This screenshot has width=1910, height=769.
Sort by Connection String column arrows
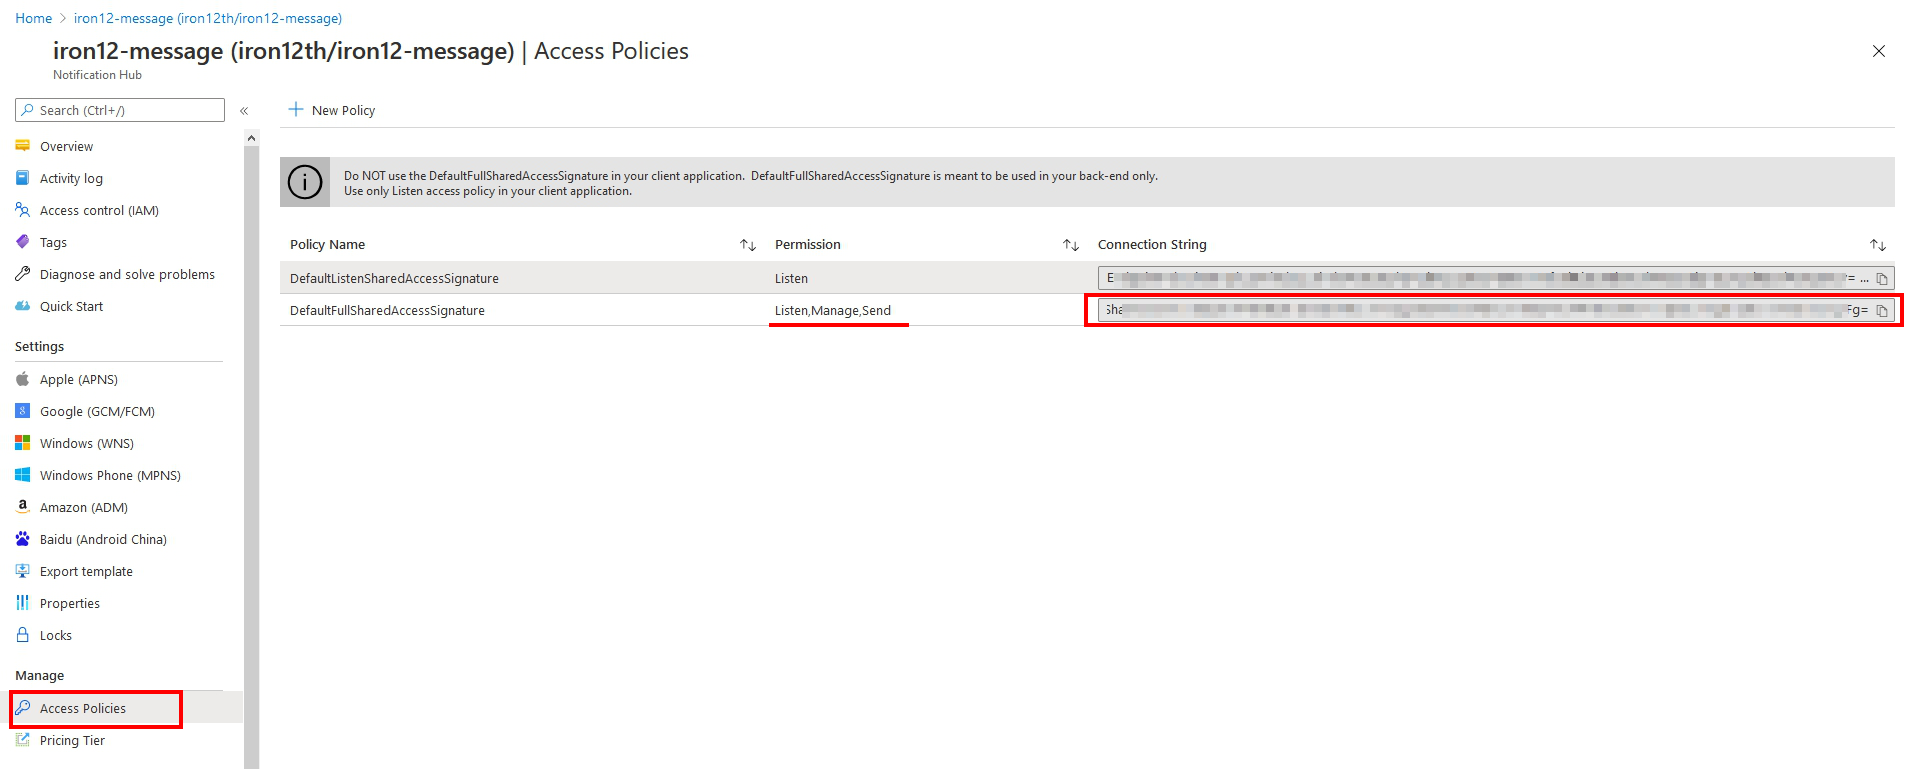click(x=1877, y=245)
